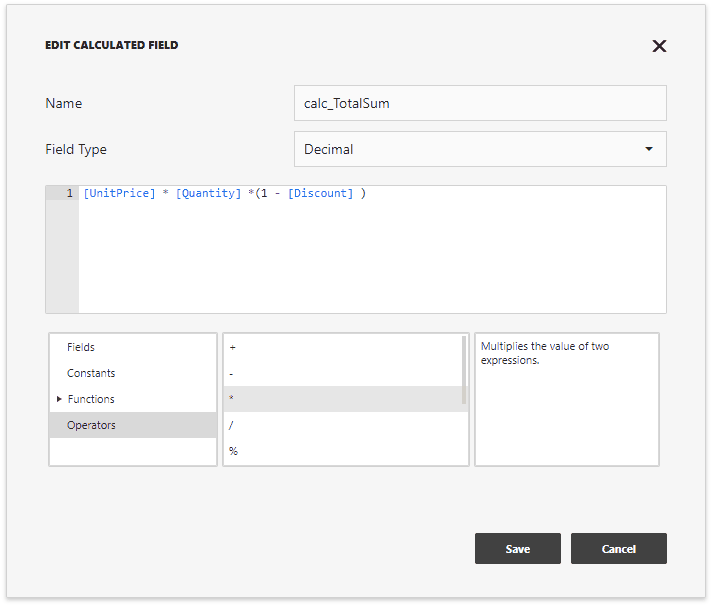Select the Functions category
The image size is (712, 606).
coord(91,399)
